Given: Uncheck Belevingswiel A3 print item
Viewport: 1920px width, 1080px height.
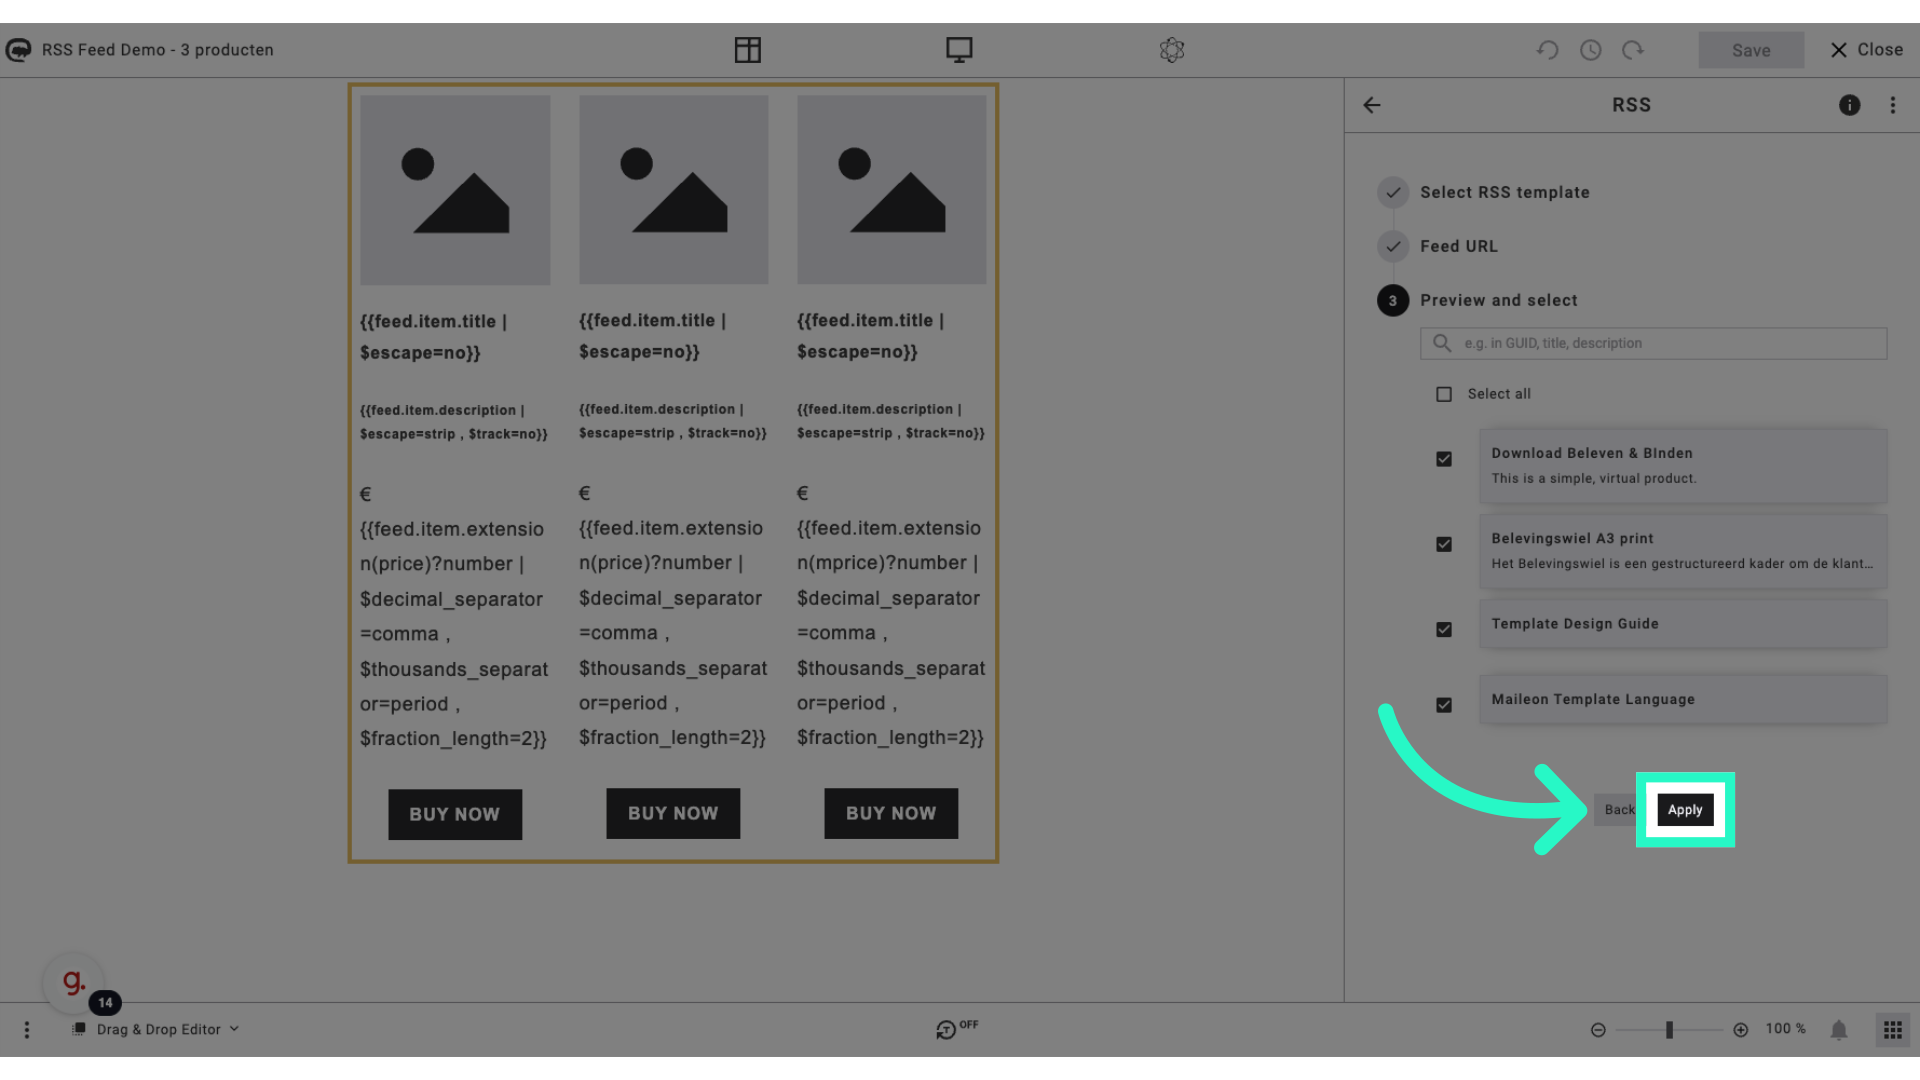Looking at the screenshot, I should [1444, 544].
